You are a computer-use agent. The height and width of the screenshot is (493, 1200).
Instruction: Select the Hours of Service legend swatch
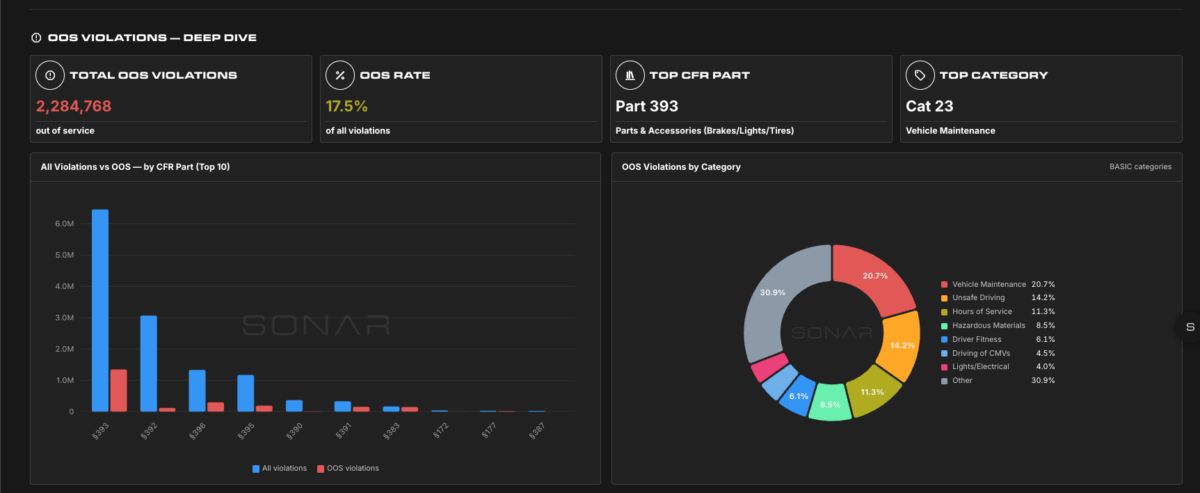945,312
